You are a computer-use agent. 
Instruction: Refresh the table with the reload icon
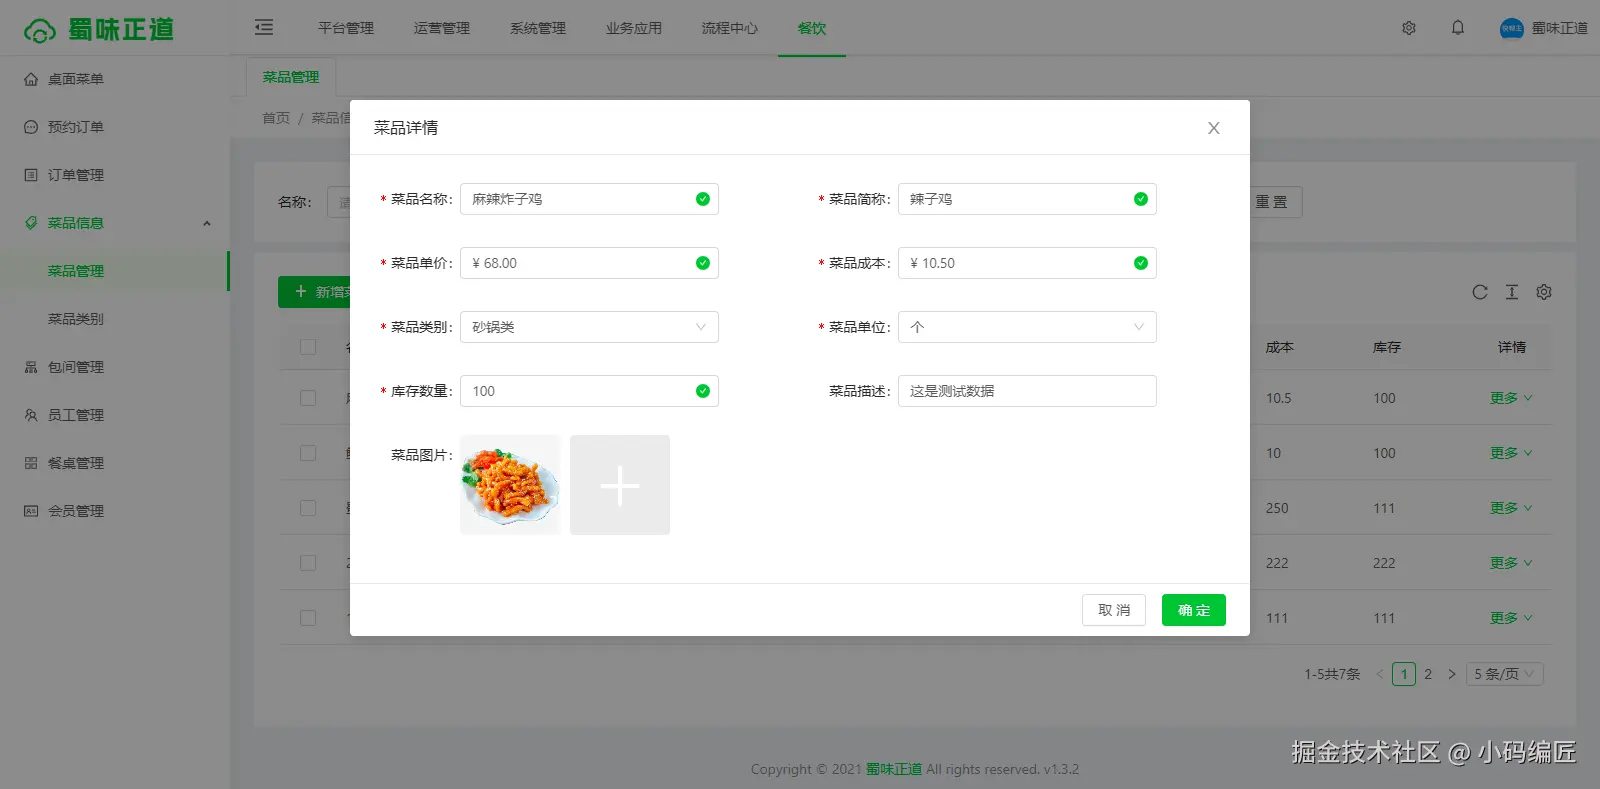pyautogui.click(x=1480, y=292)
